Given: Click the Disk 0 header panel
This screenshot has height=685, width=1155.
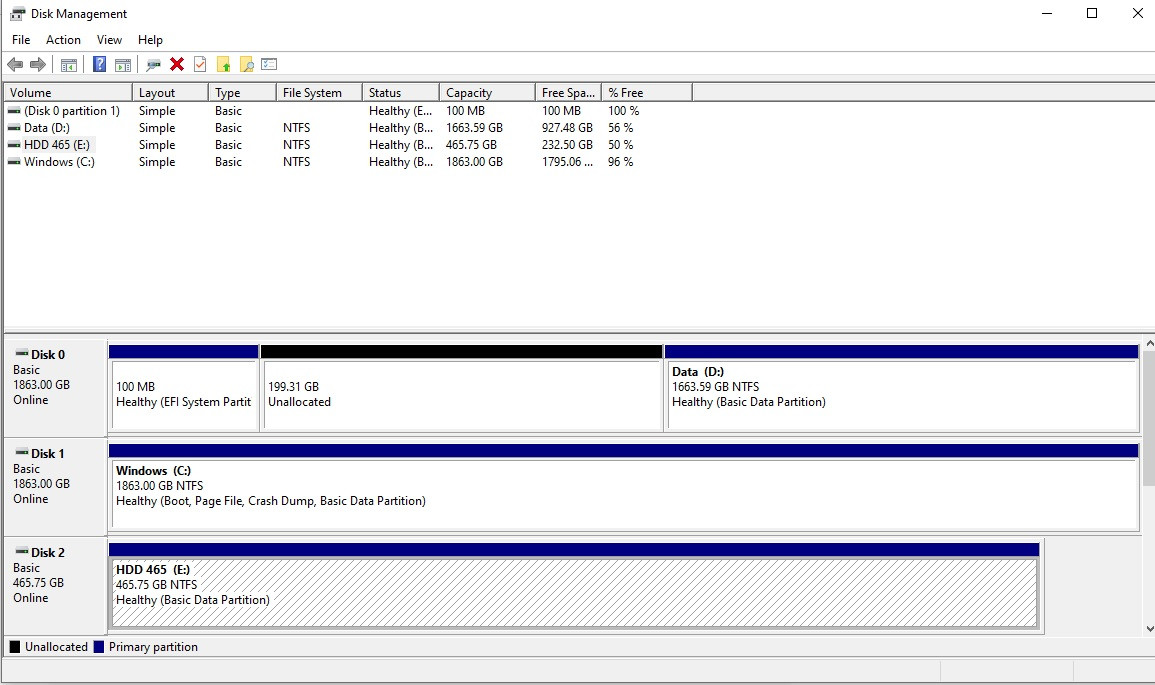Looking at the screenshot, I should click(x=55, y=387).
